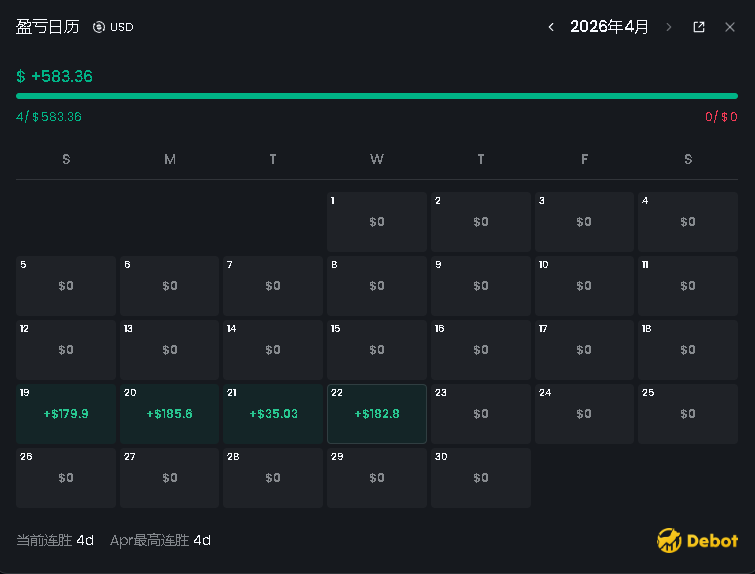Select the April 5 day cell
755x574 pixels.
pos(66,286)
